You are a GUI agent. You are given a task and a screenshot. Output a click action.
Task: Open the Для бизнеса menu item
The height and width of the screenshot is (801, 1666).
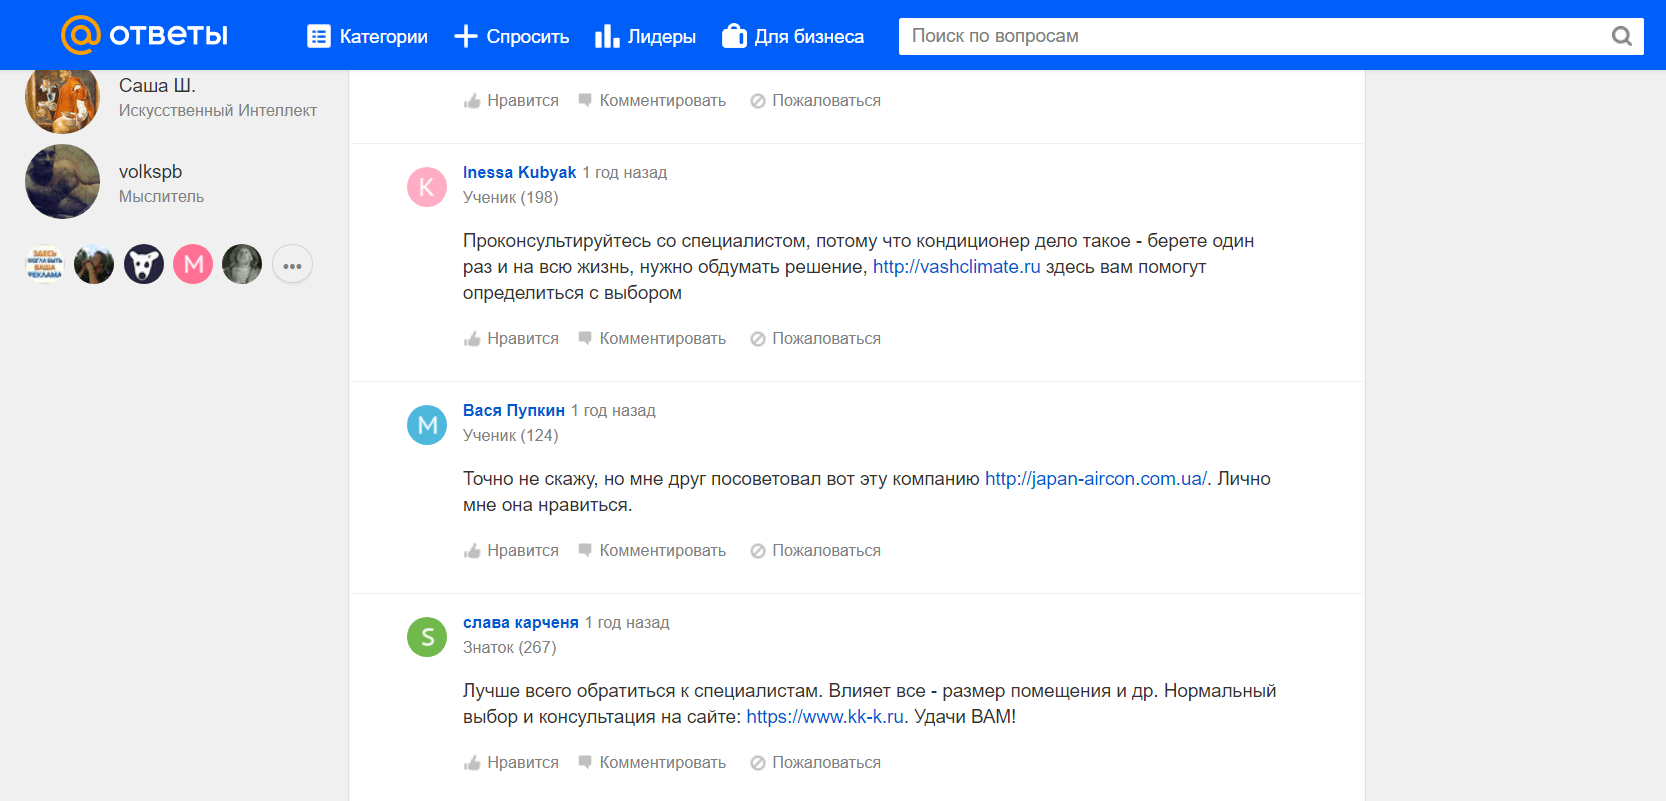click(793, 37)
